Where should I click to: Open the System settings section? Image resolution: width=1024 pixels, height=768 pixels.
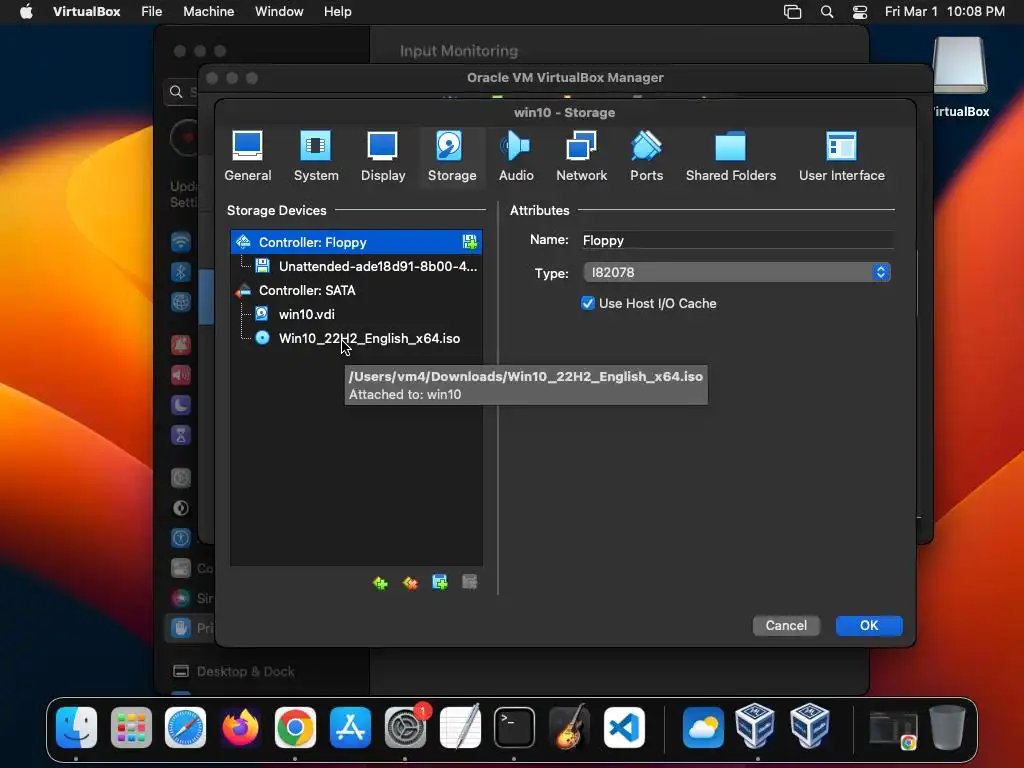click(316, 157)
